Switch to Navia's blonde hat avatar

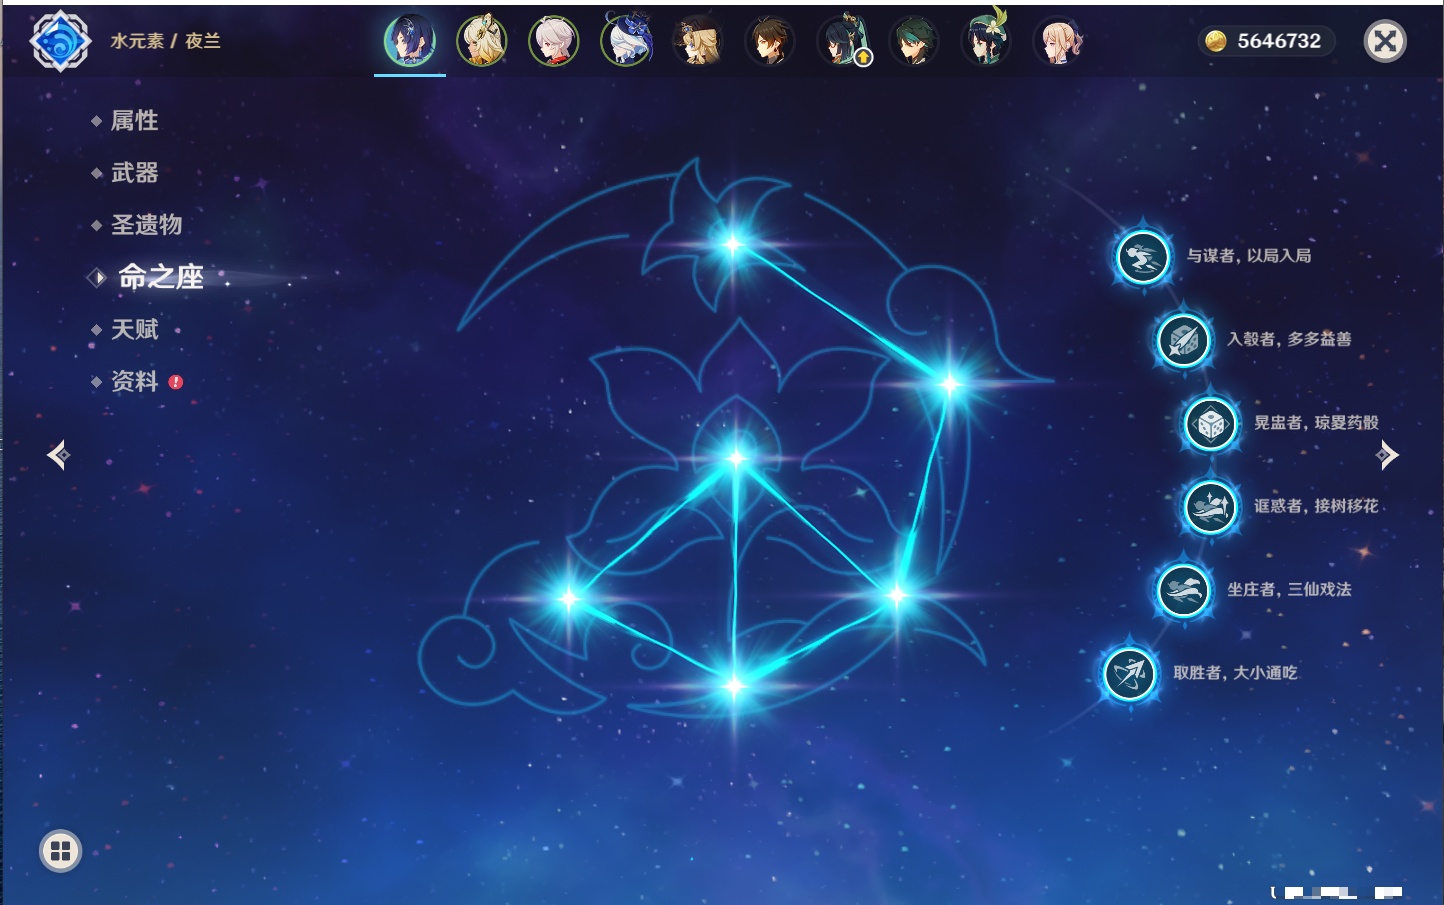point(698,41)
